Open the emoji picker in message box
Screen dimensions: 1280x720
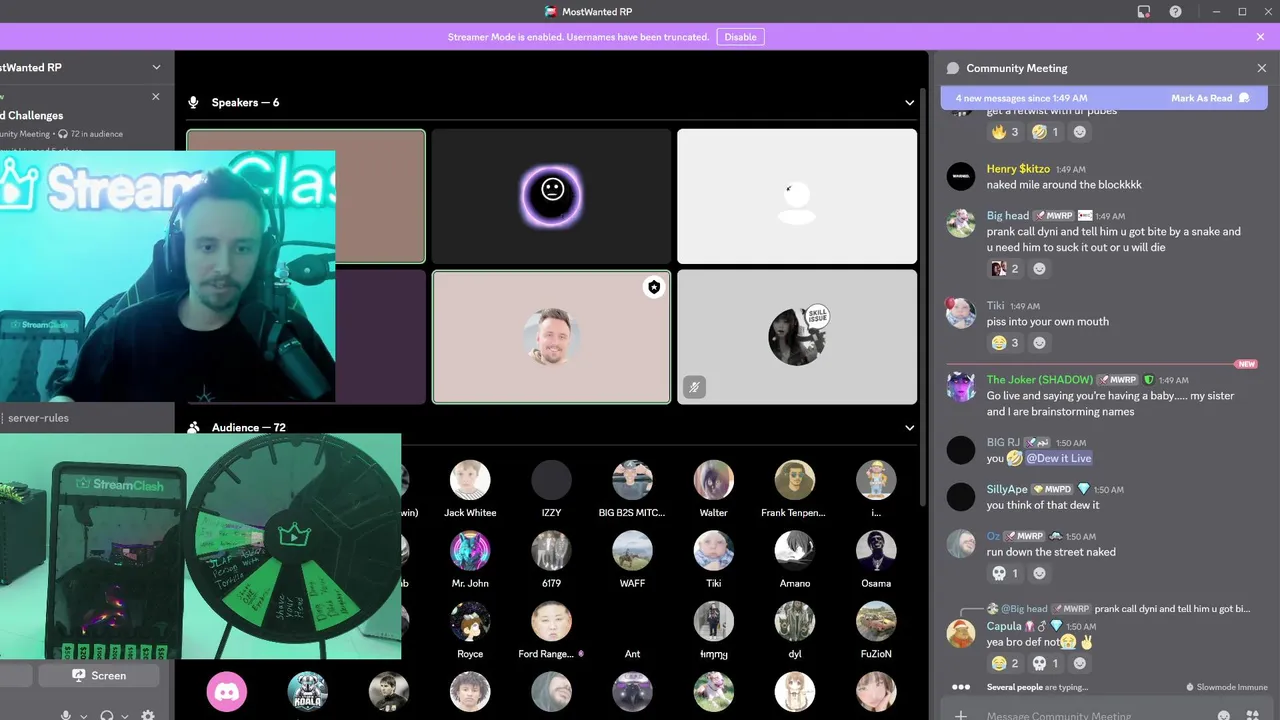[1224, 715]
